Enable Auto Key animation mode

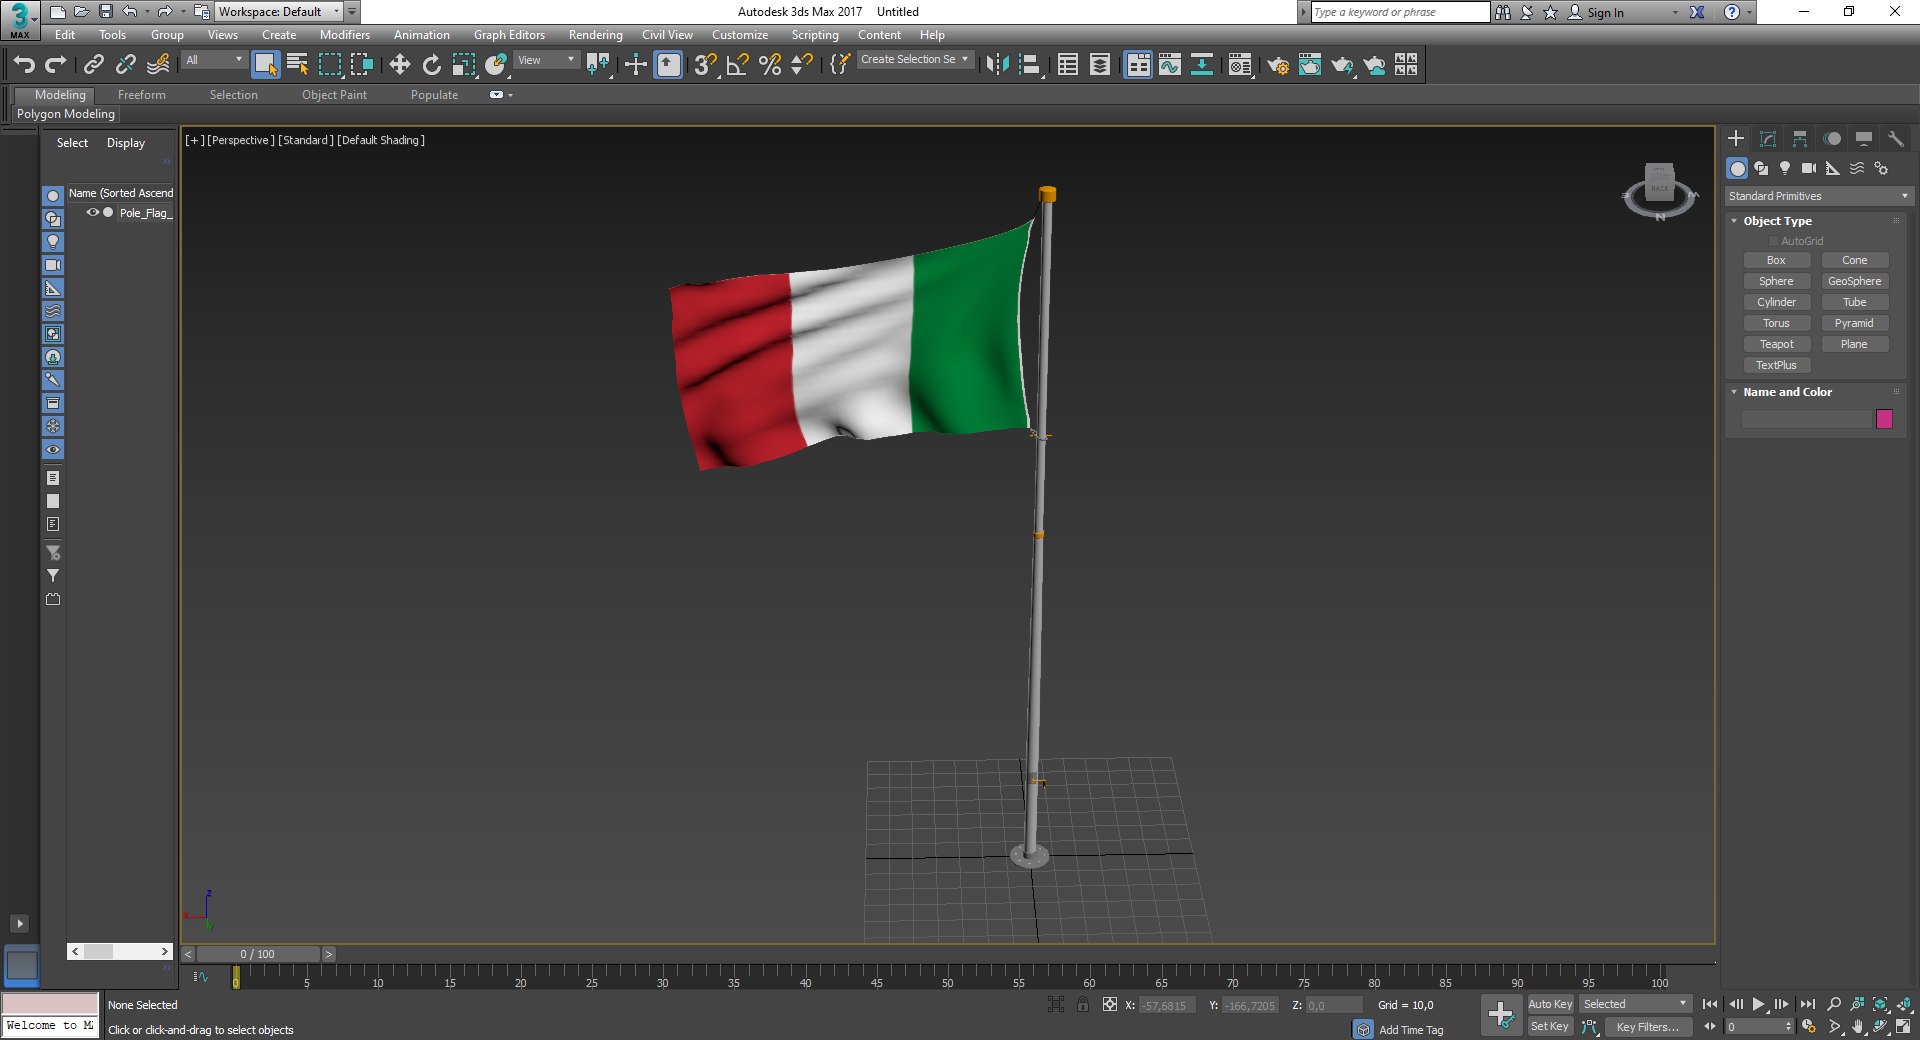point(1550,1004)
